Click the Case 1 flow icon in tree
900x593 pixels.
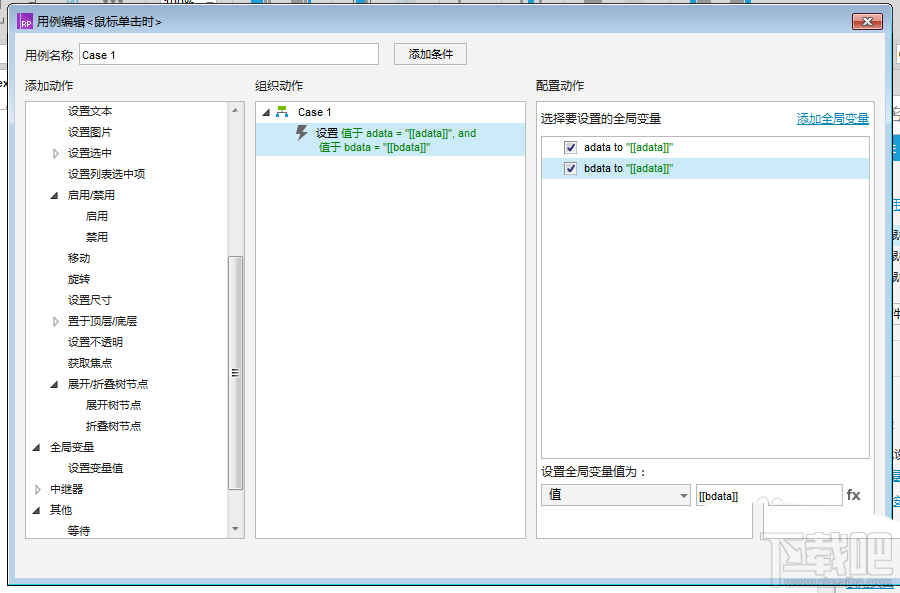[x=282, y=112]
